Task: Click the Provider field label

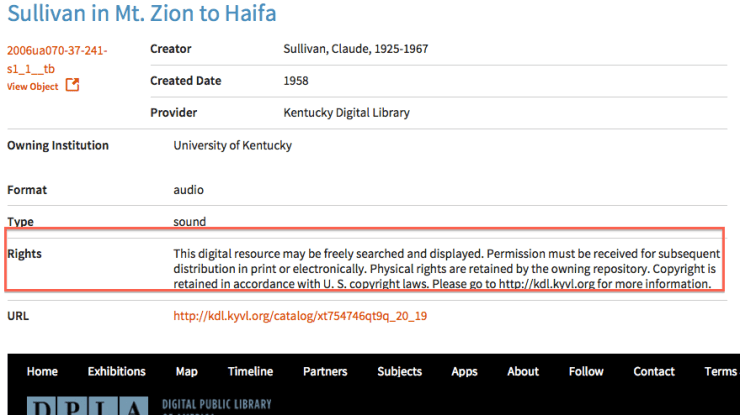Action: click(x=173, y=113)
